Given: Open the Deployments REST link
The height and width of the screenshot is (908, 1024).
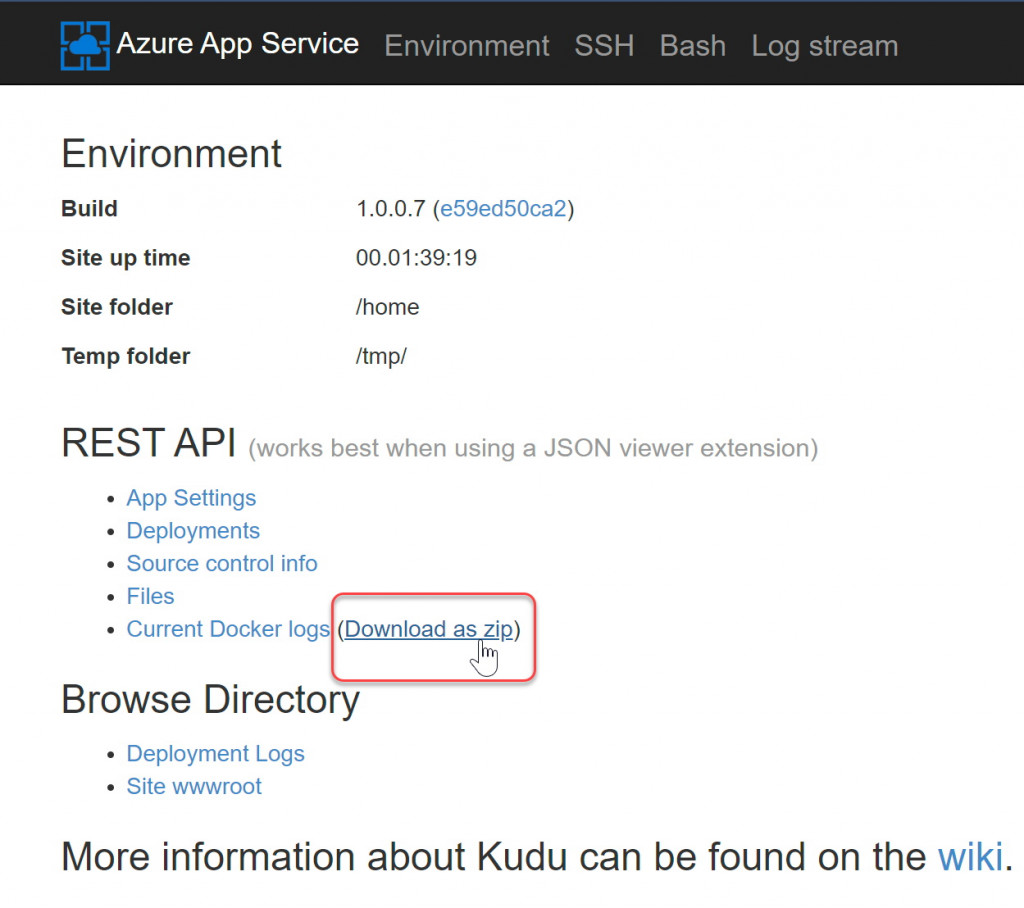Looking at the screenshot, I should [x=193, y=531].
